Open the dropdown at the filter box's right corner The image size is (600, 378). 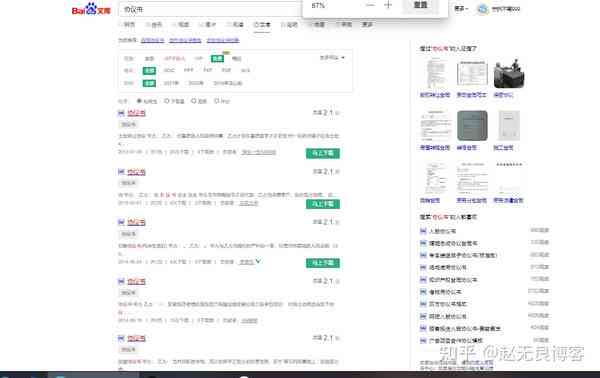(332, 58)
